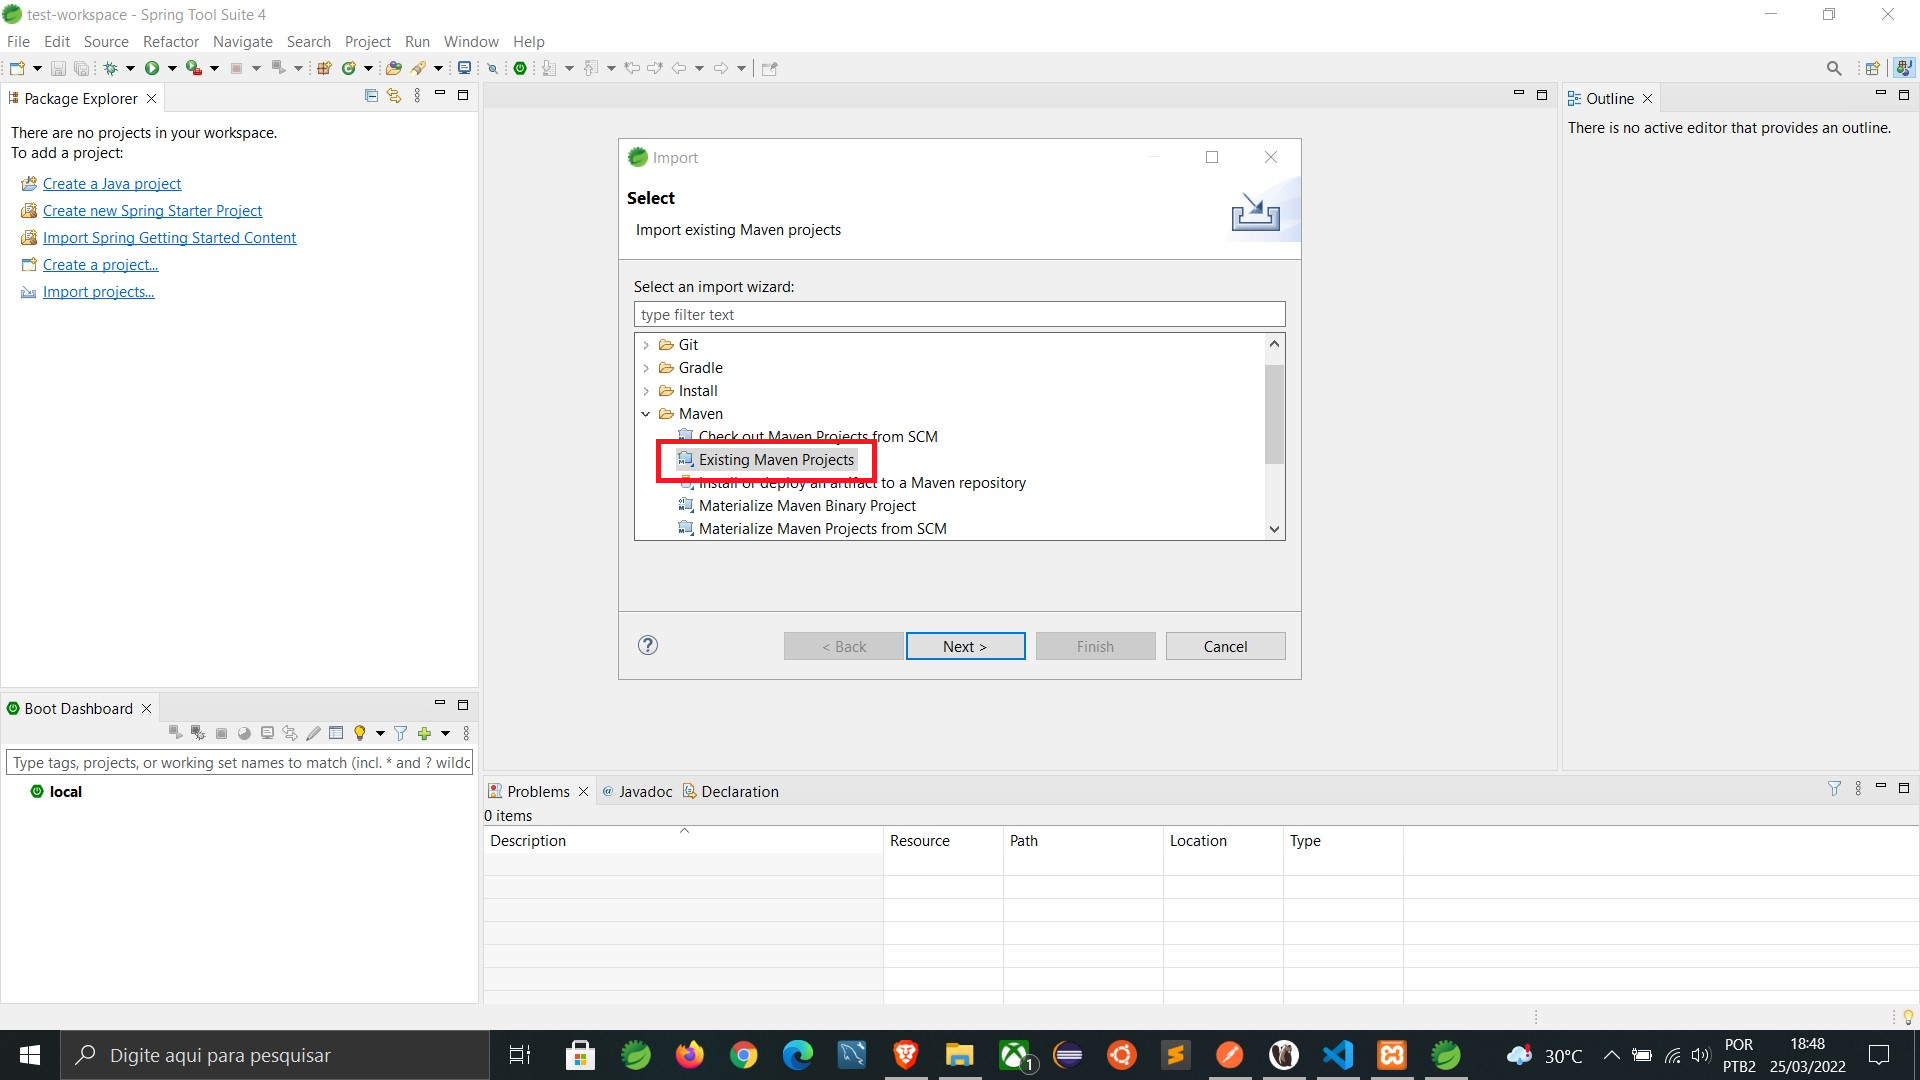Open the Search magnifier in top toolbar
1920x1080 pixels.
tap(1833, 68)
